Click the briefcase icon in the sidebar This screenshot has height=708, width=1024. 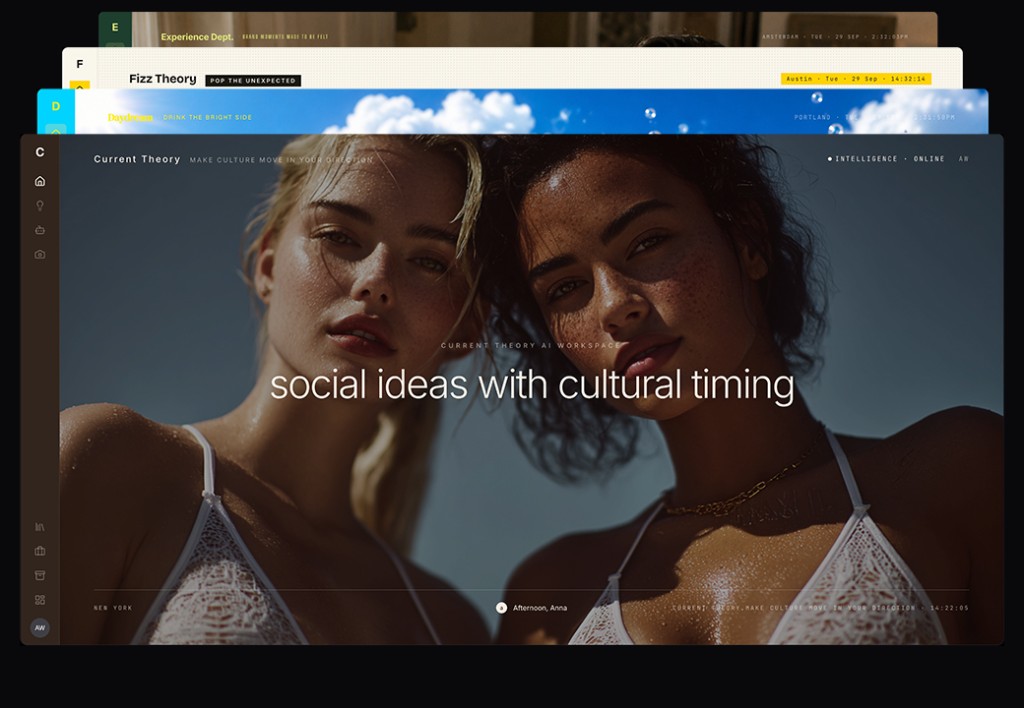coord(40,551)
